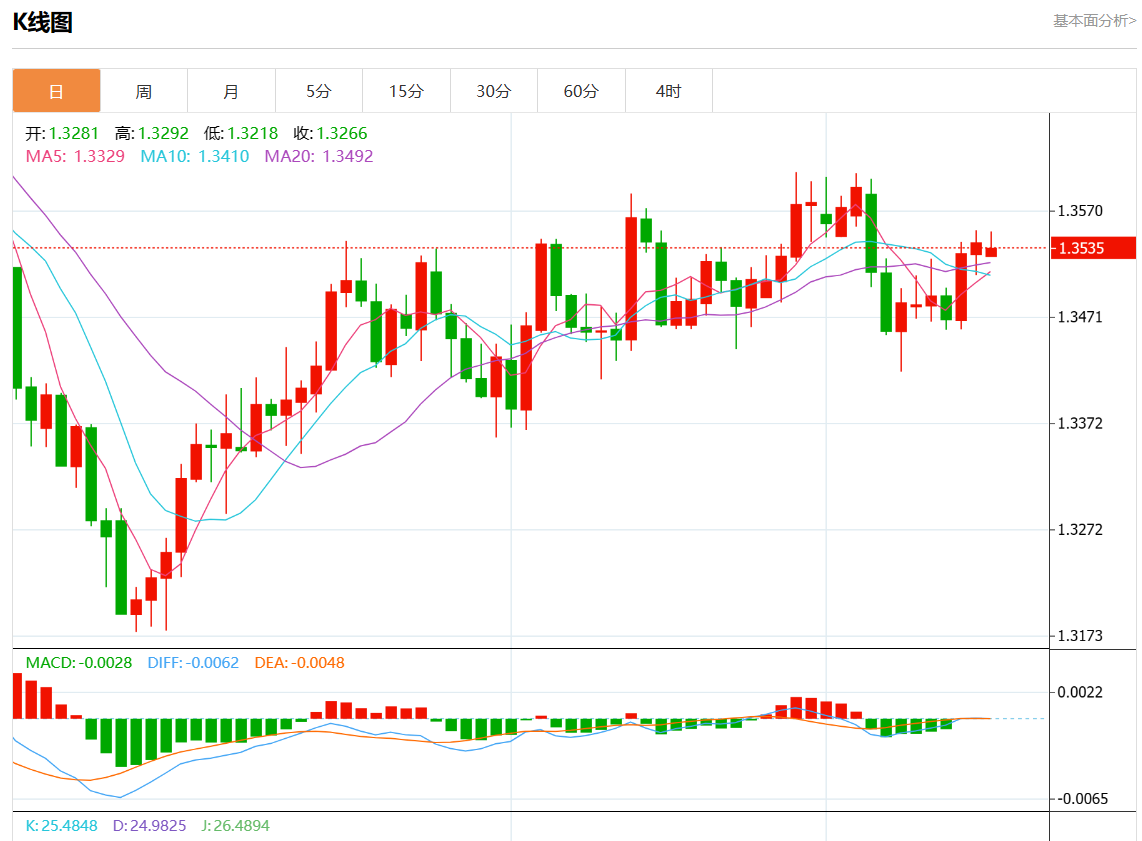Image resolution: width=1142 pixels, height=841 pixels.
Task: Select the 日 daily chart tab
Action: pyautogui.click(x=56, y=91)
